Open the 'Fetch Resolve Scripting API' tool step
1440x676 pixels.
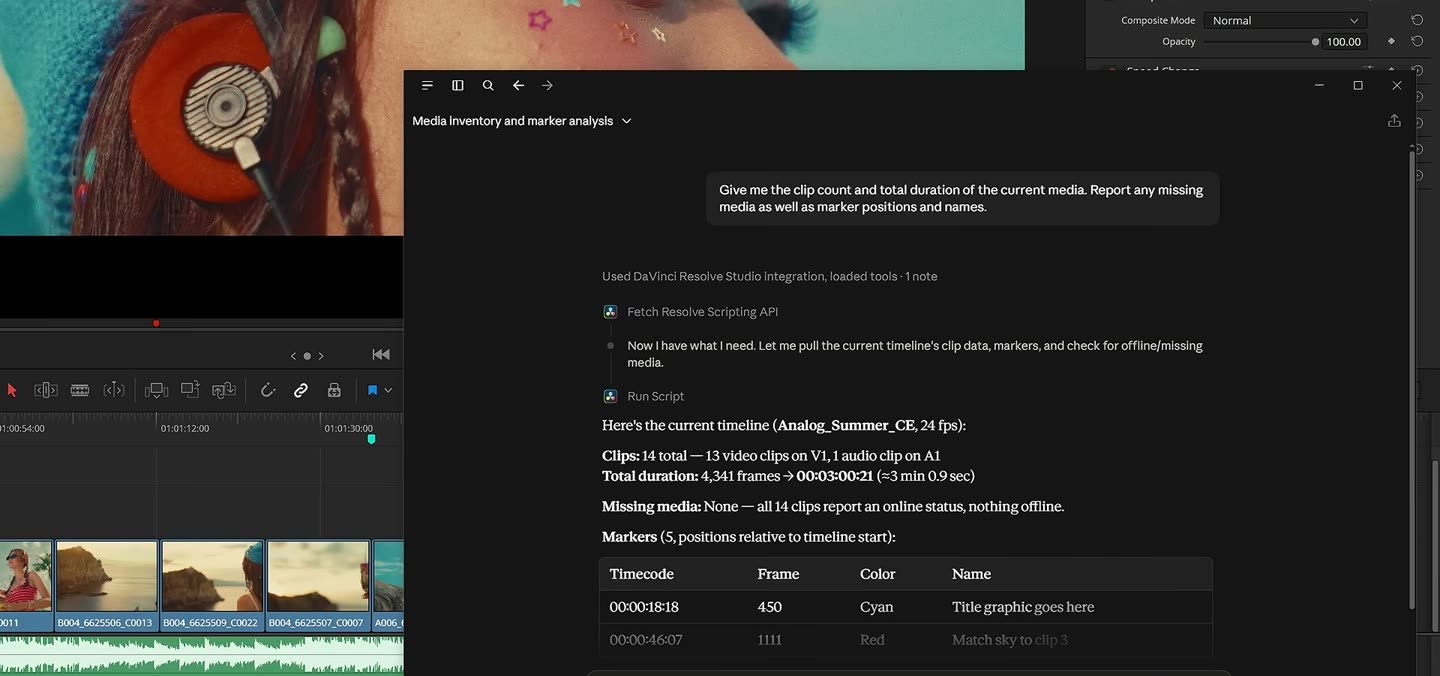click(702, 312)
